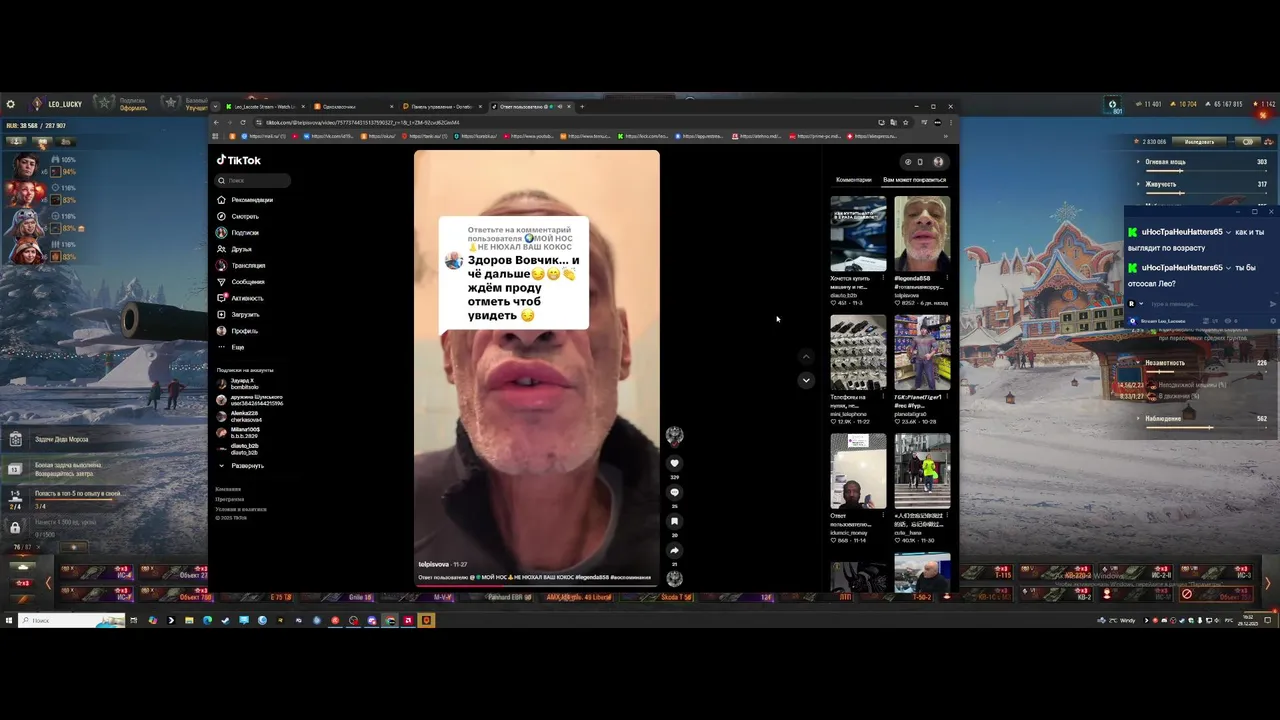
Task: Bookmark the video
Action: click(674, 521)
